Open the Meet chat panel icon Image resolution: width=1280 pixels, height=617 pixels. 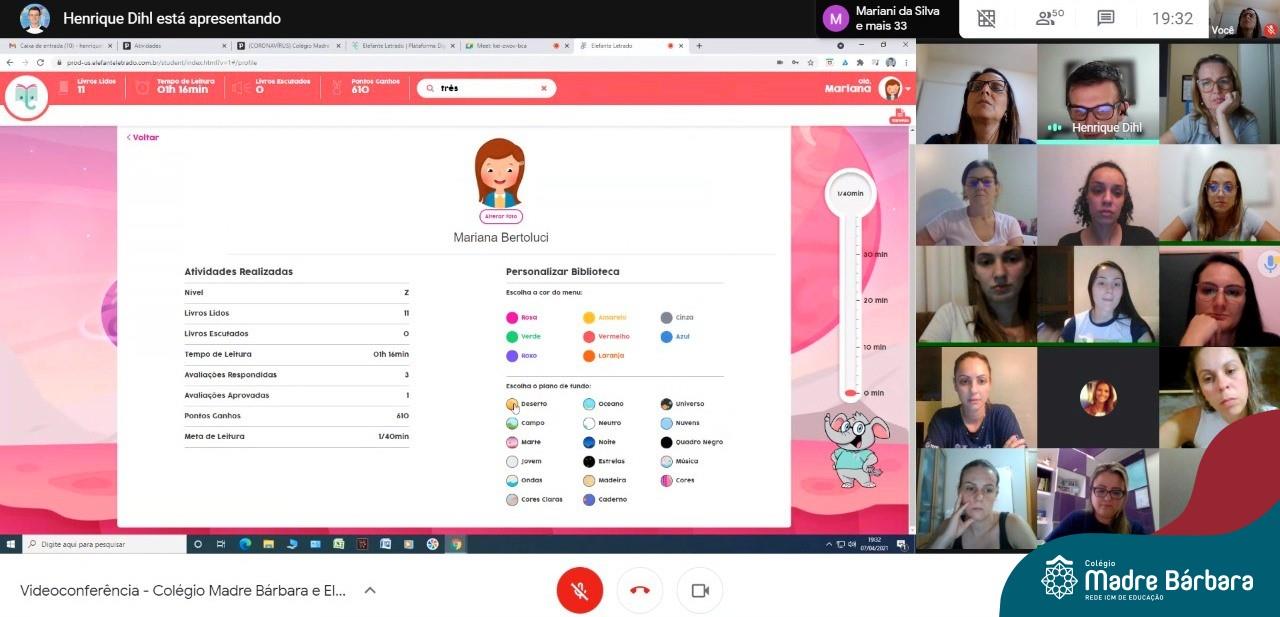click(1105, 18)
